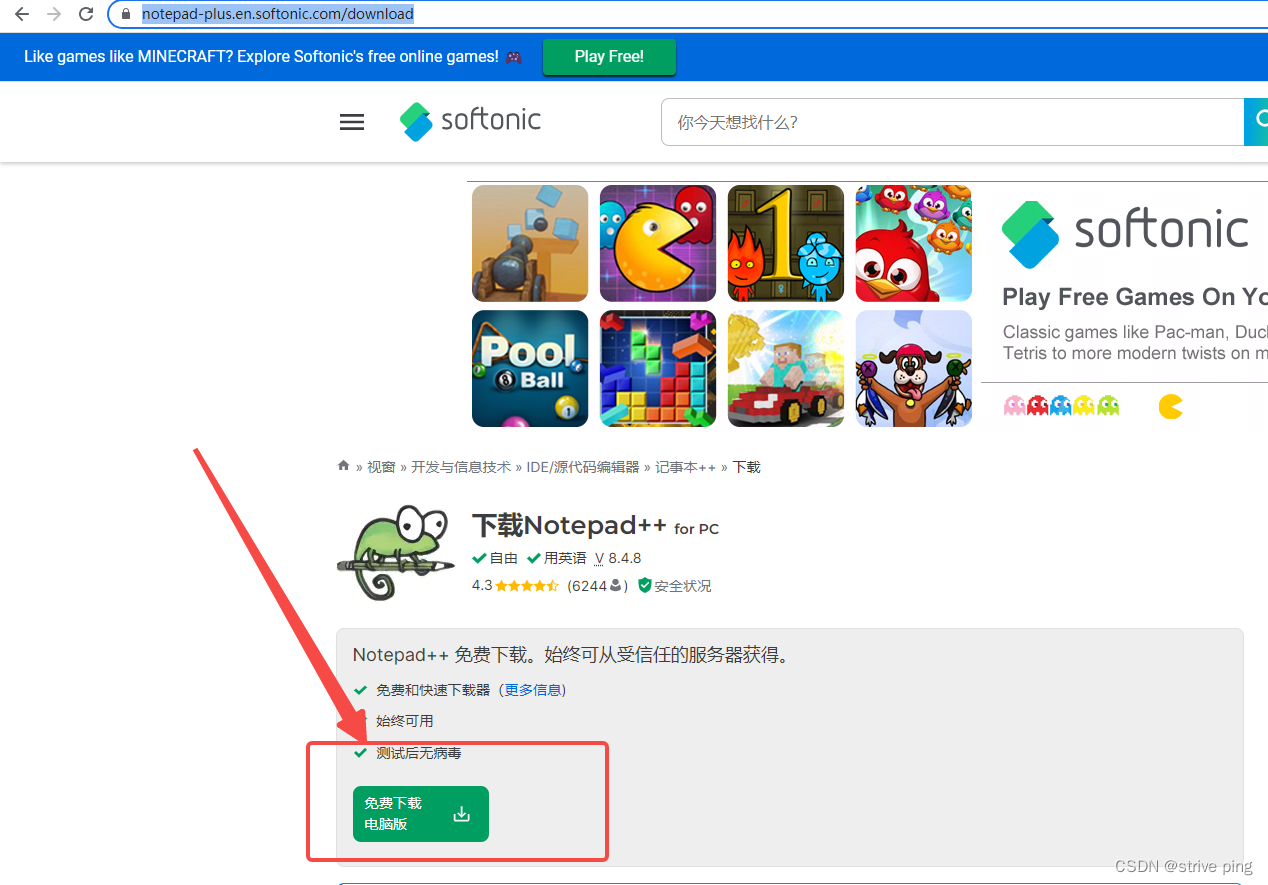
Task: Click the blue search button
Action: [x=1256, y=122]
